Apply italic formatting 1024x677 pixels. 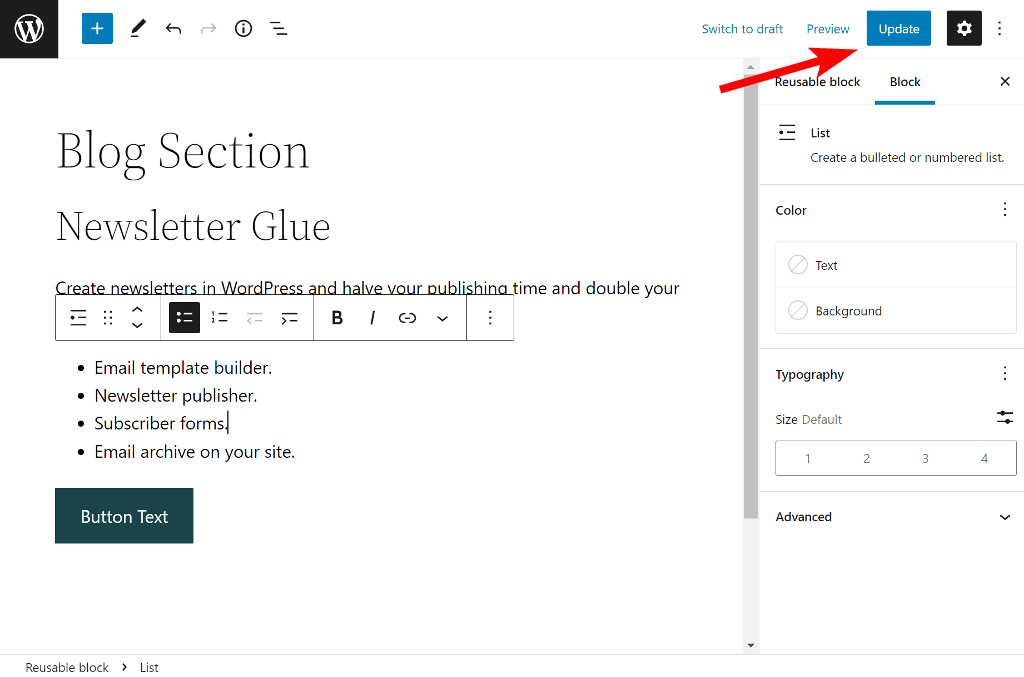tap(371, 317)
